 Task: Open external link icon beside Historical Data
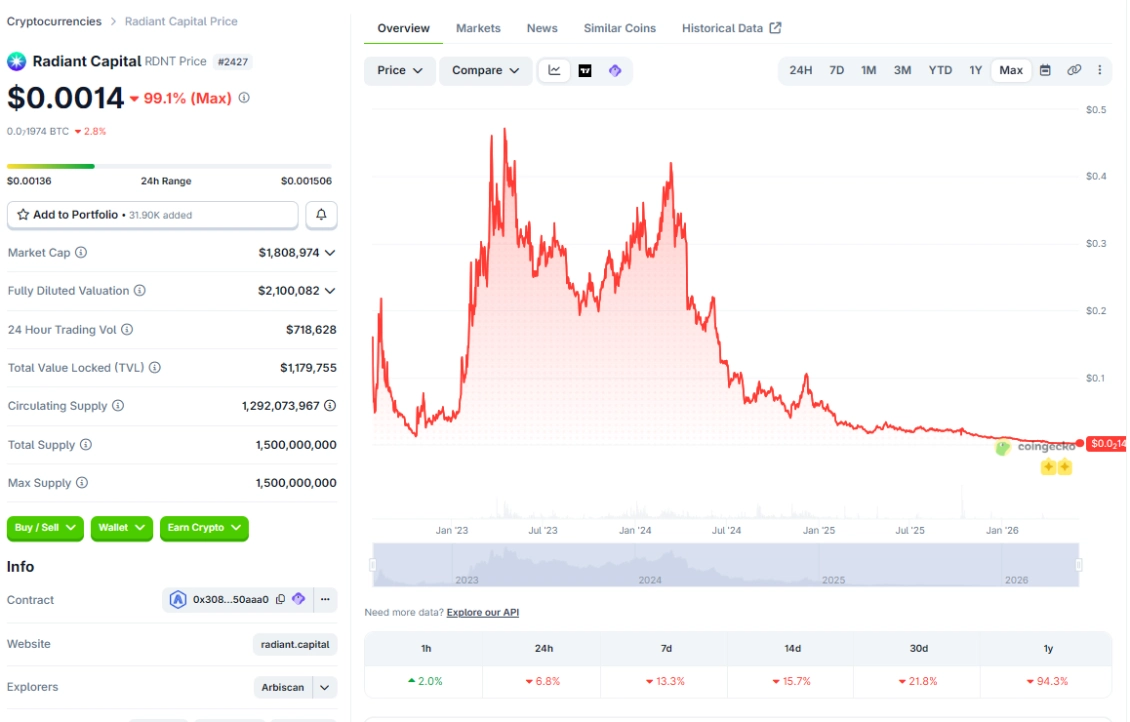tap(775, 27)
